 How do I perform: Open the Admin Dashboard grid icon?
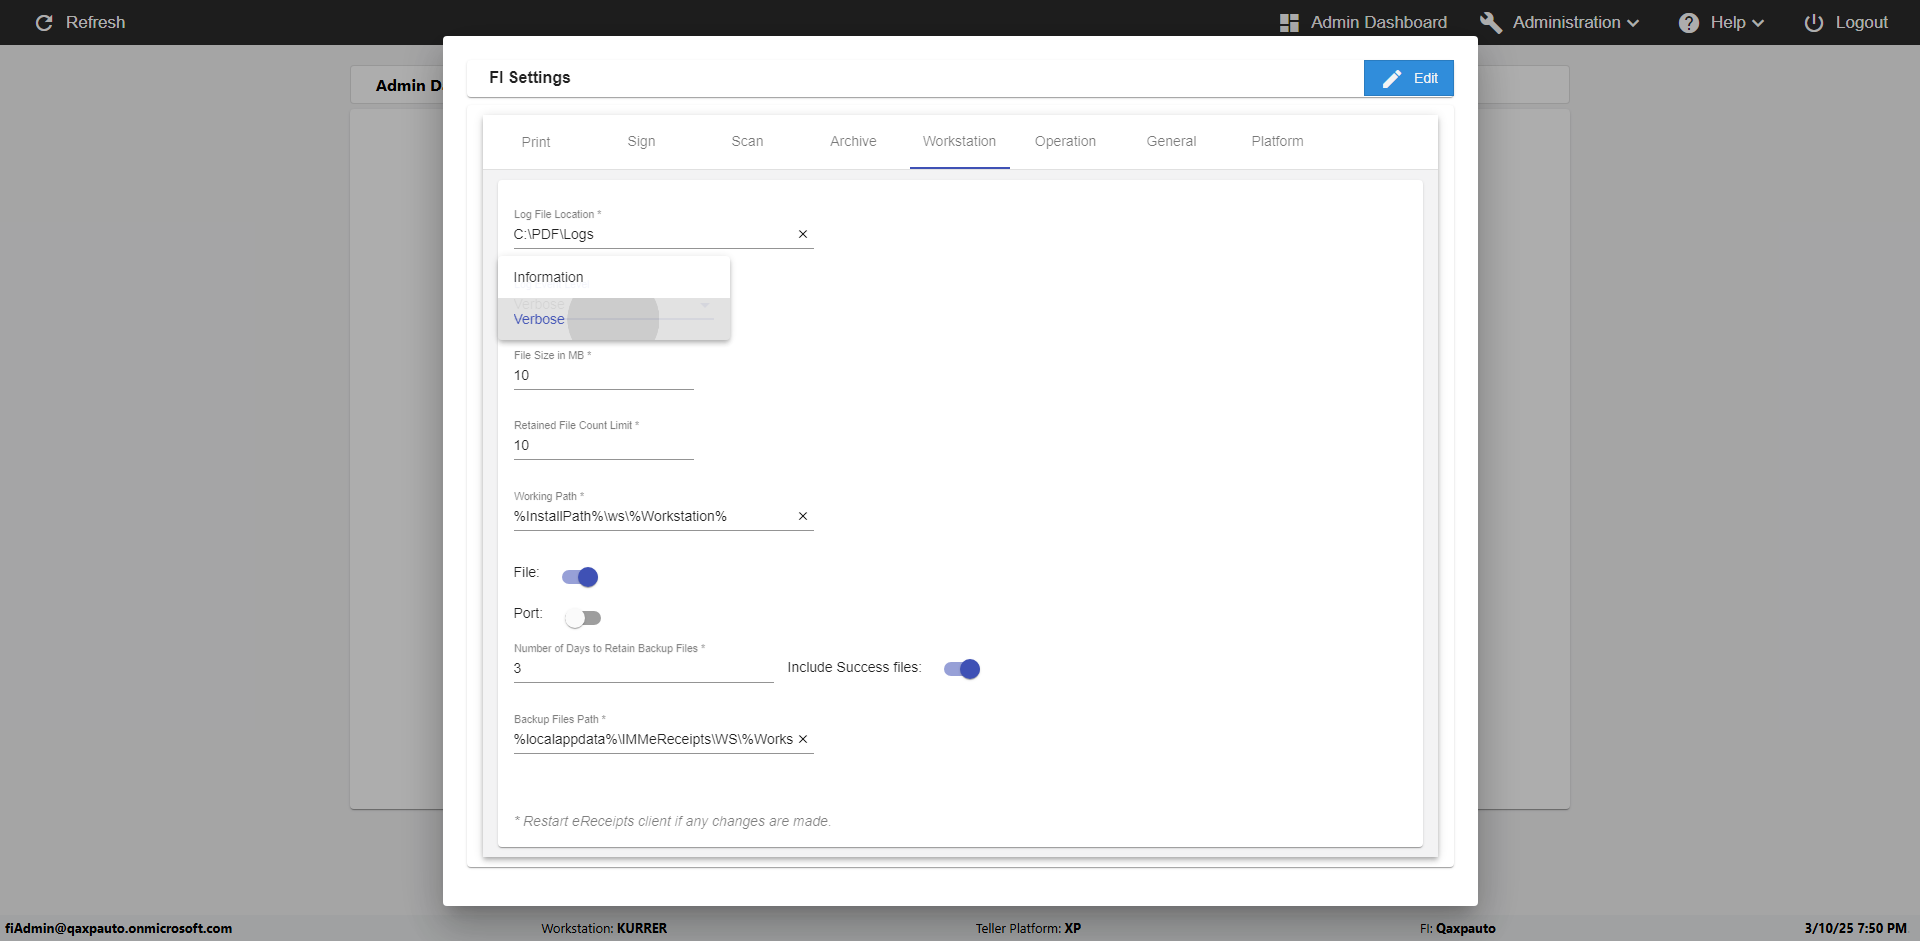pos(1289,22)
